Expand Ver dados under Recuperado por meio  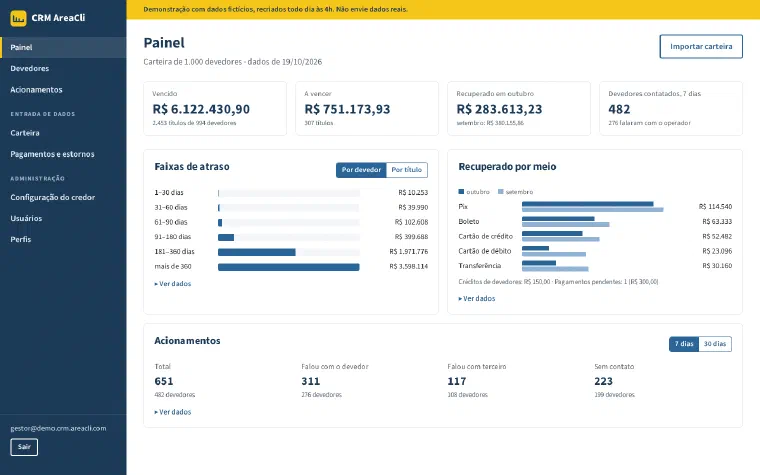[x=477, y=299]
